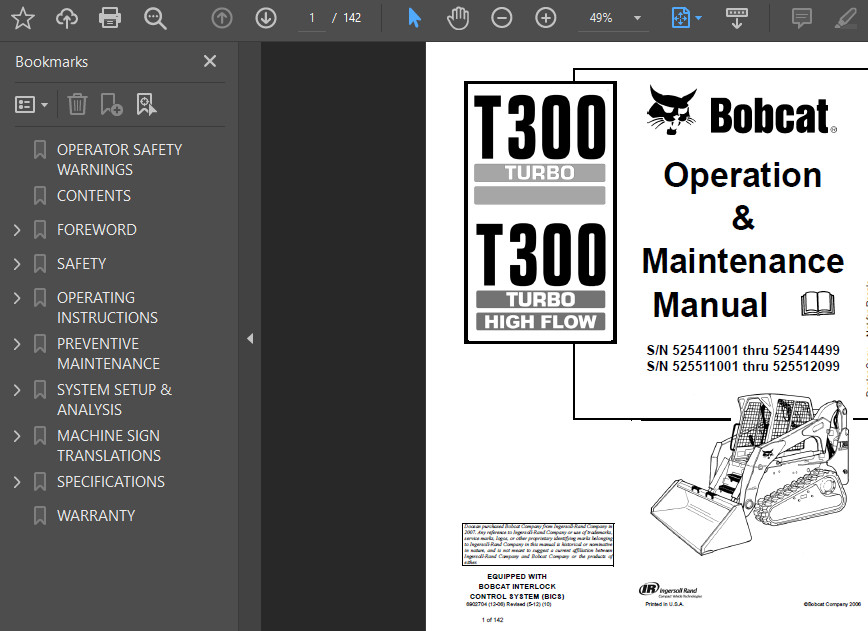Close the Bookmarks panel

[210, 61]
